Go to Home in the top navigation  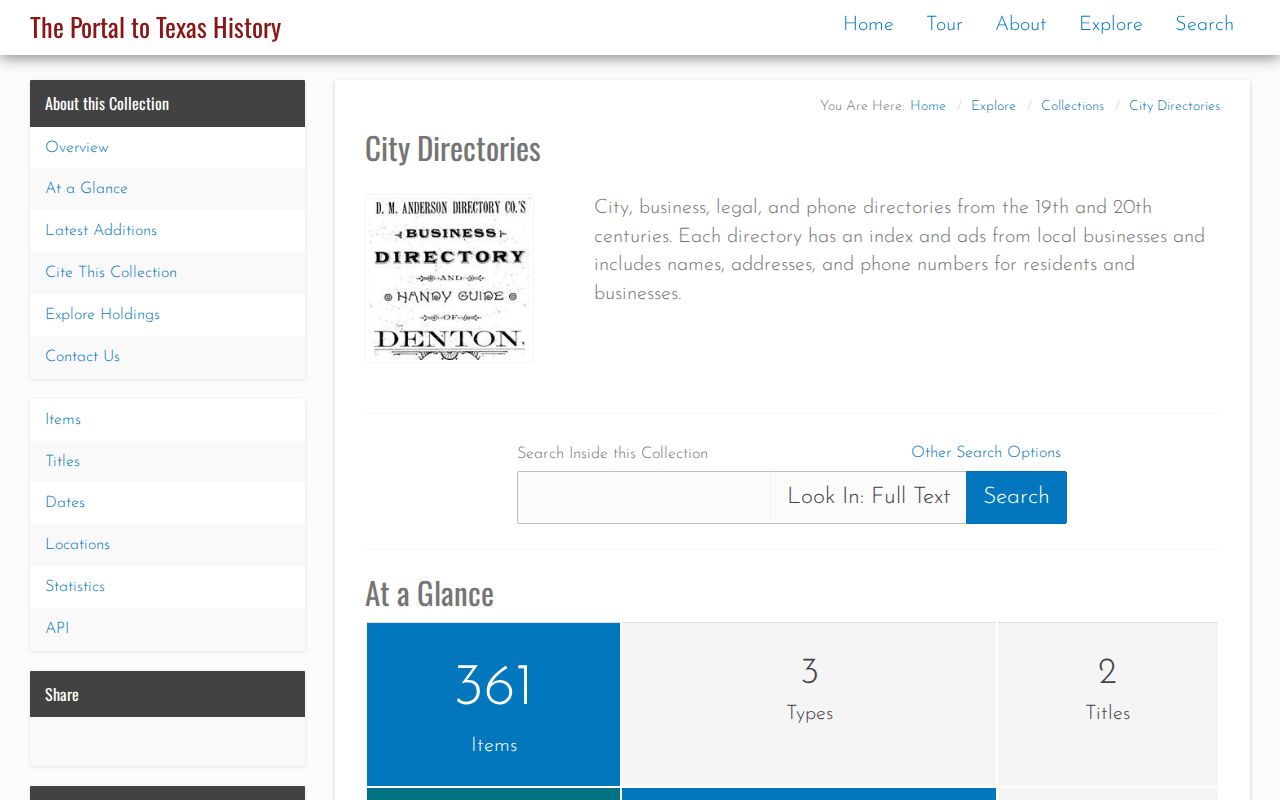pyautogui.click(x=868, y=24)
